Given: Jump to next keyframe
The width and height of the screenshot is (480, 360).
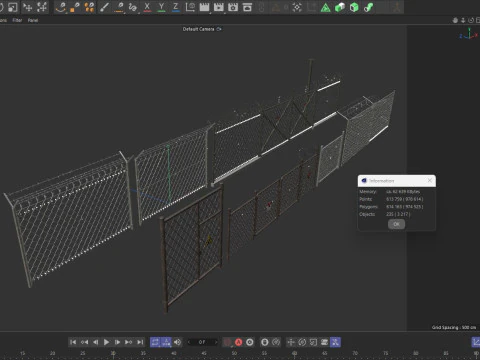Looking at the screenshot, I should coord(128,342).
